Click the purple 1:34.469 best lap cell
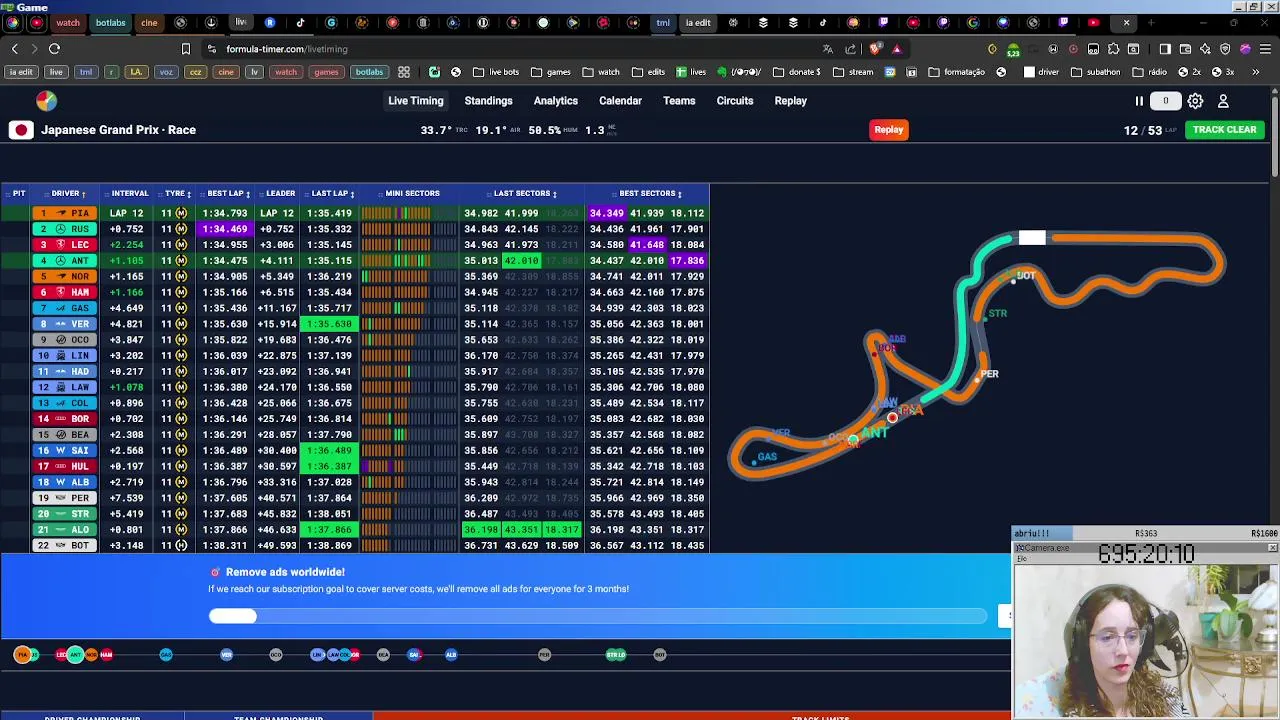Image resolution: width=1280 pixels, height=720 pixels. coord(225,229)
